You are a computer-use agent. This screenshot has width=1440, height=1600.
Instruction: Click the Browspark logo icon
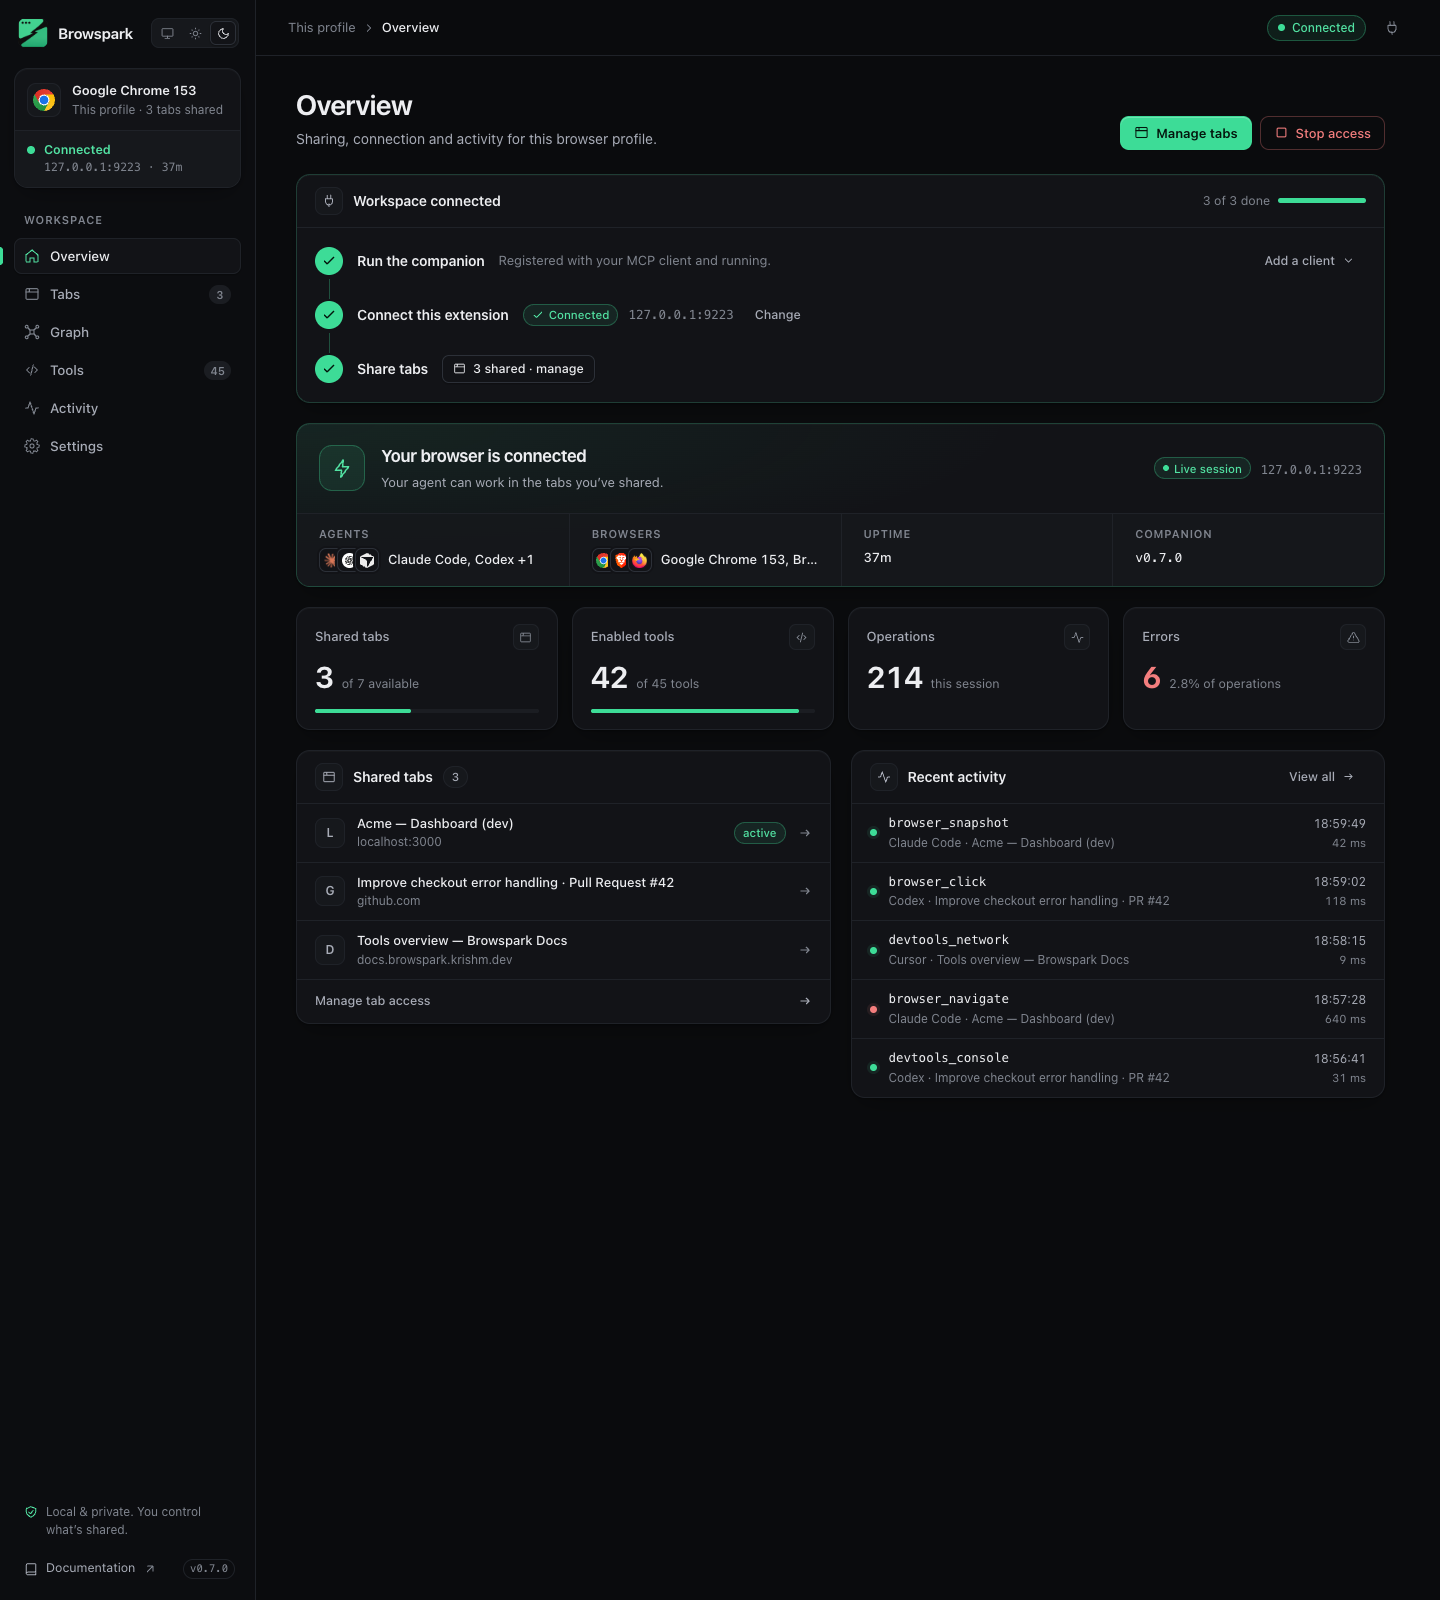(x=33, y=33)
